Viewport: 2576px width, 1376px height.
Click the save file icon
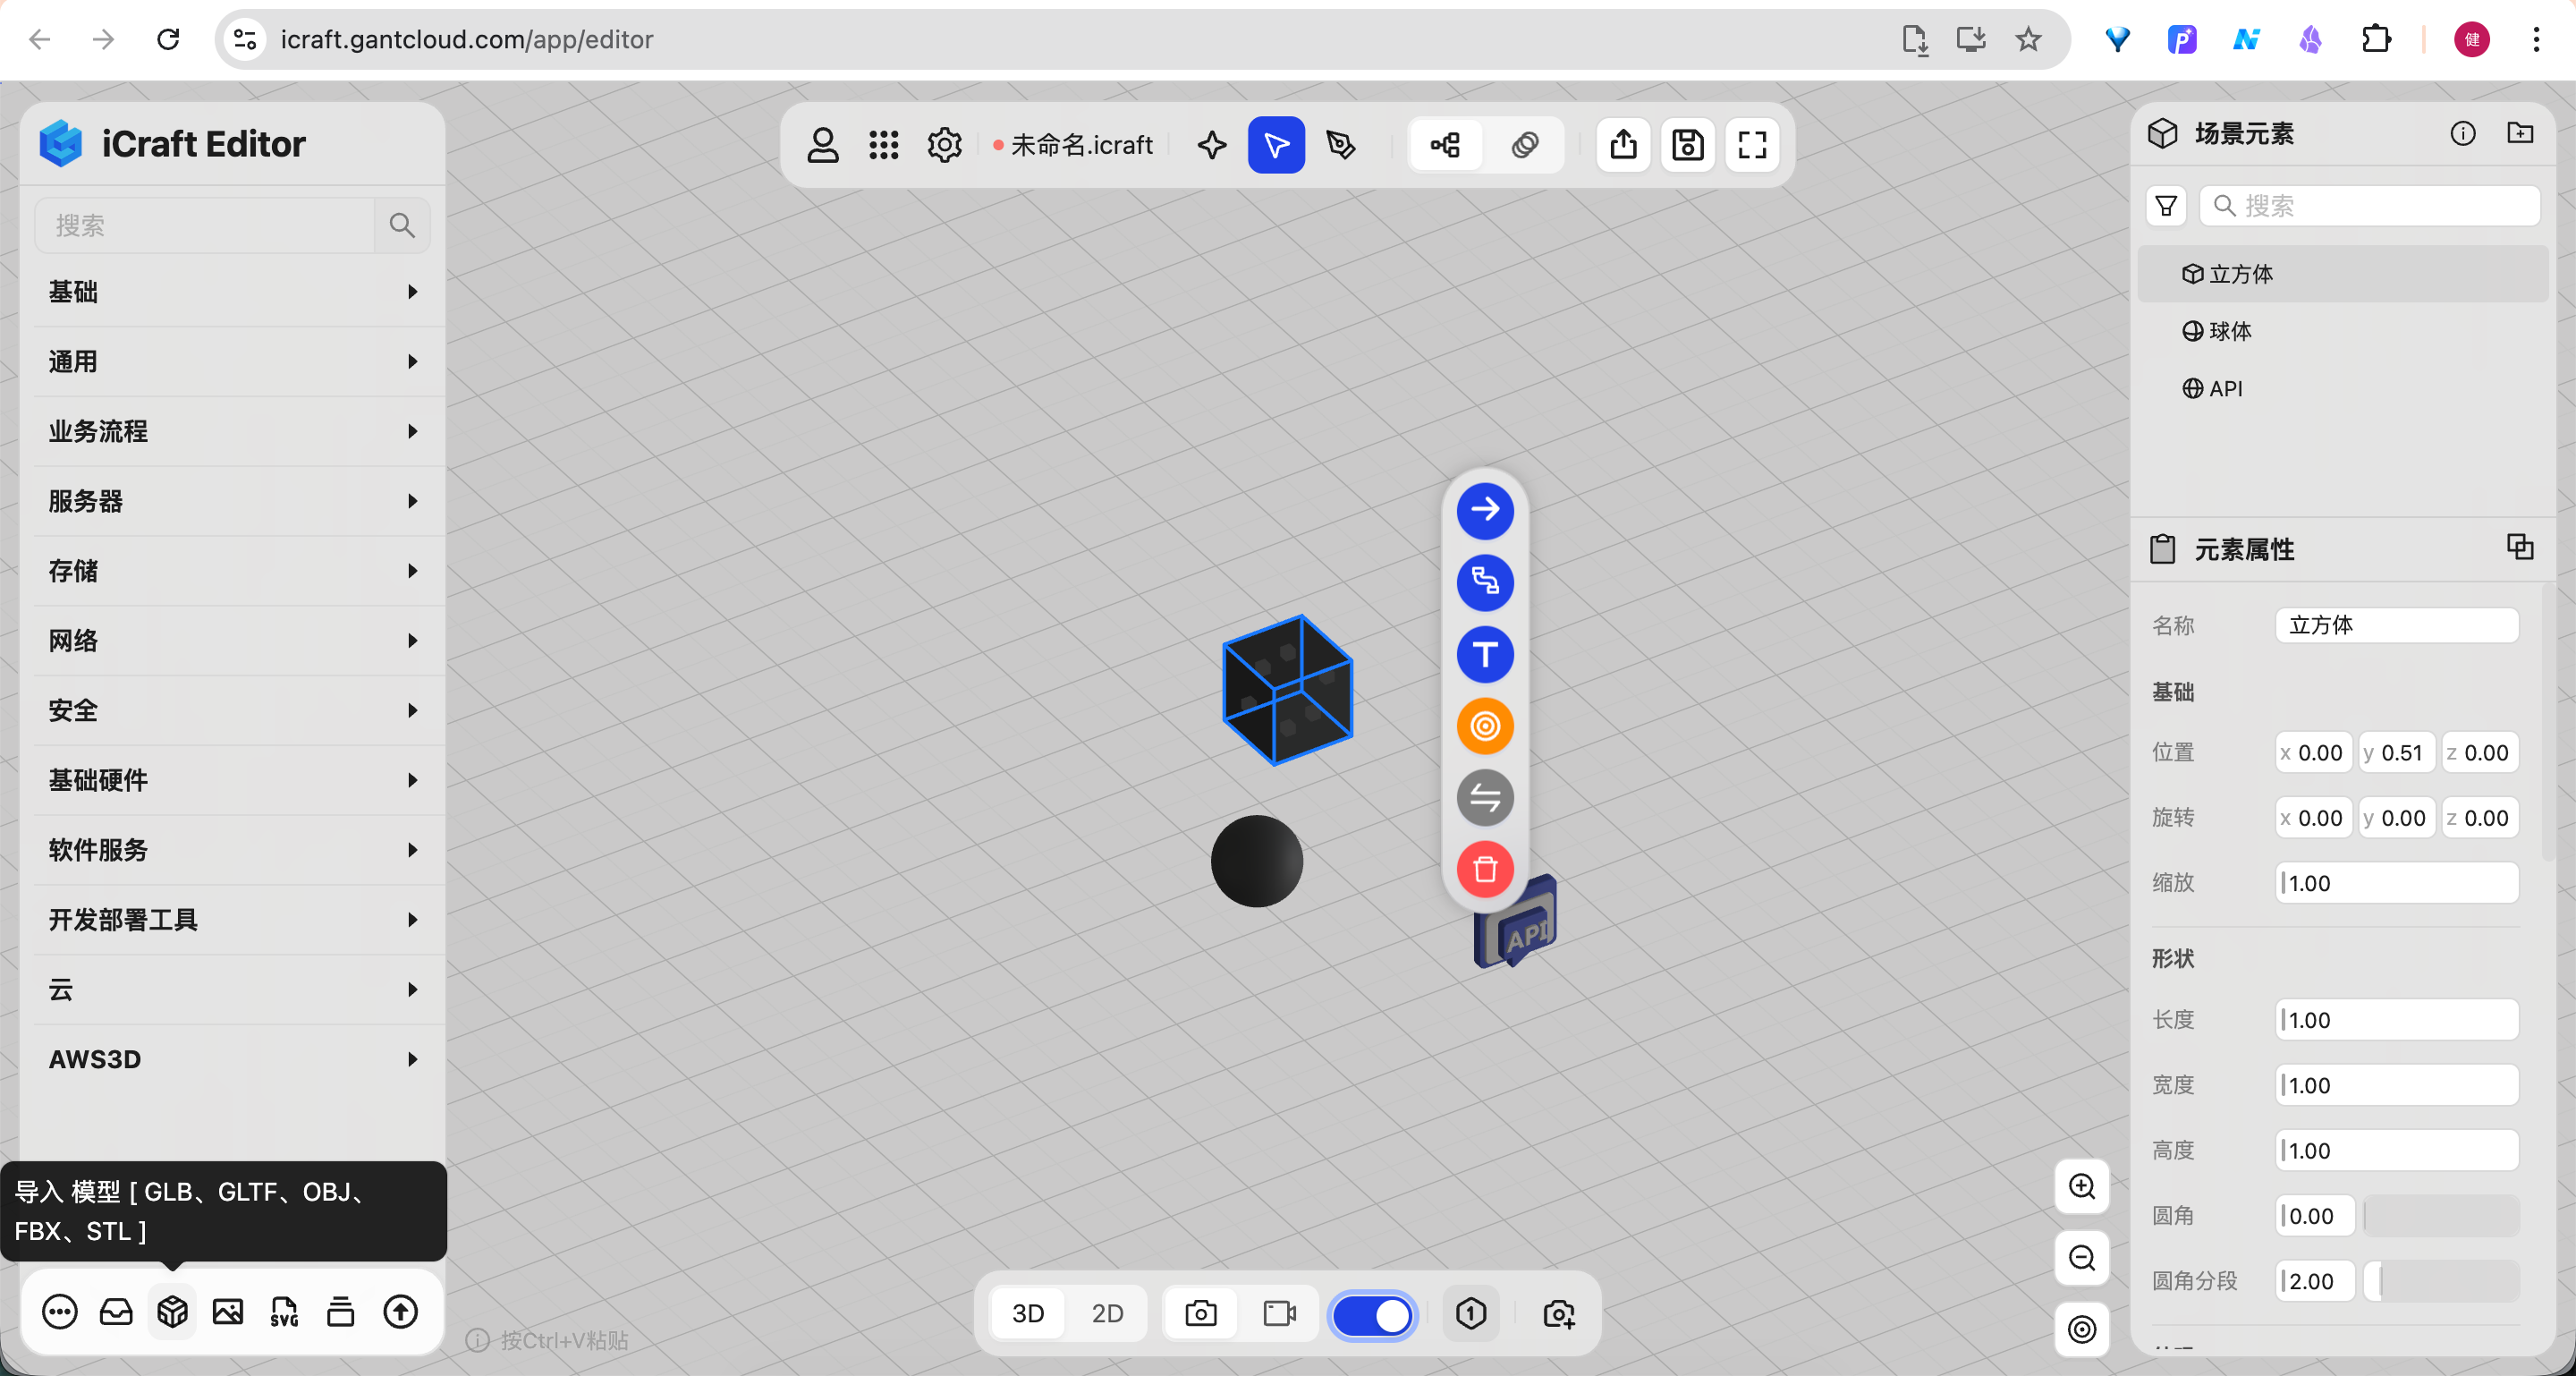coord(1687,145)
